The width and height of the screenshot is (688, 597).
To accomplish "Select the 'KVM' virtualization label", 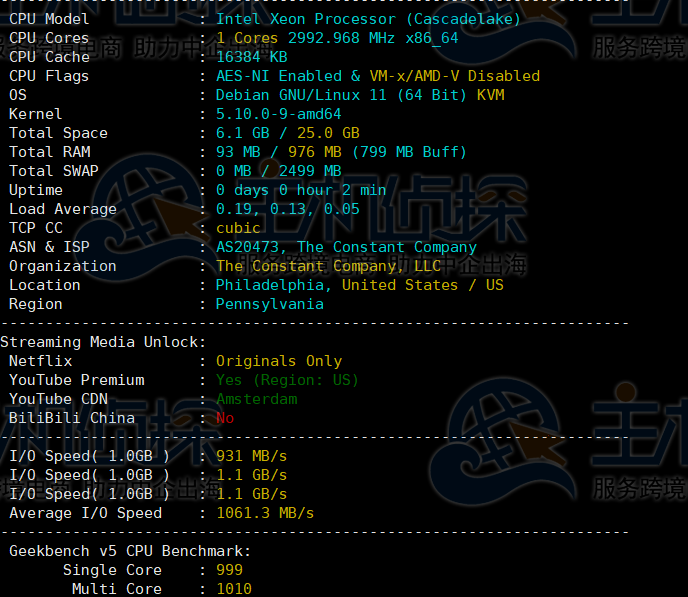I will (x=491, y=95).
